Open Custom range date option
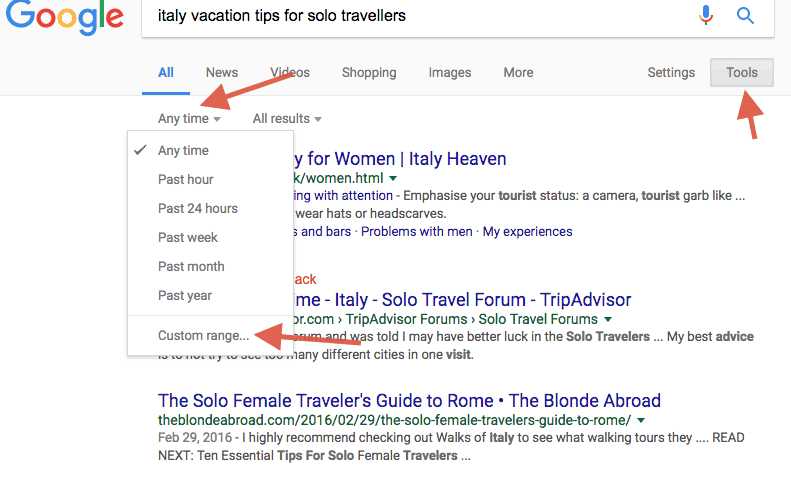The width and height of the screenshot is (791, 483). coord(203,336)
